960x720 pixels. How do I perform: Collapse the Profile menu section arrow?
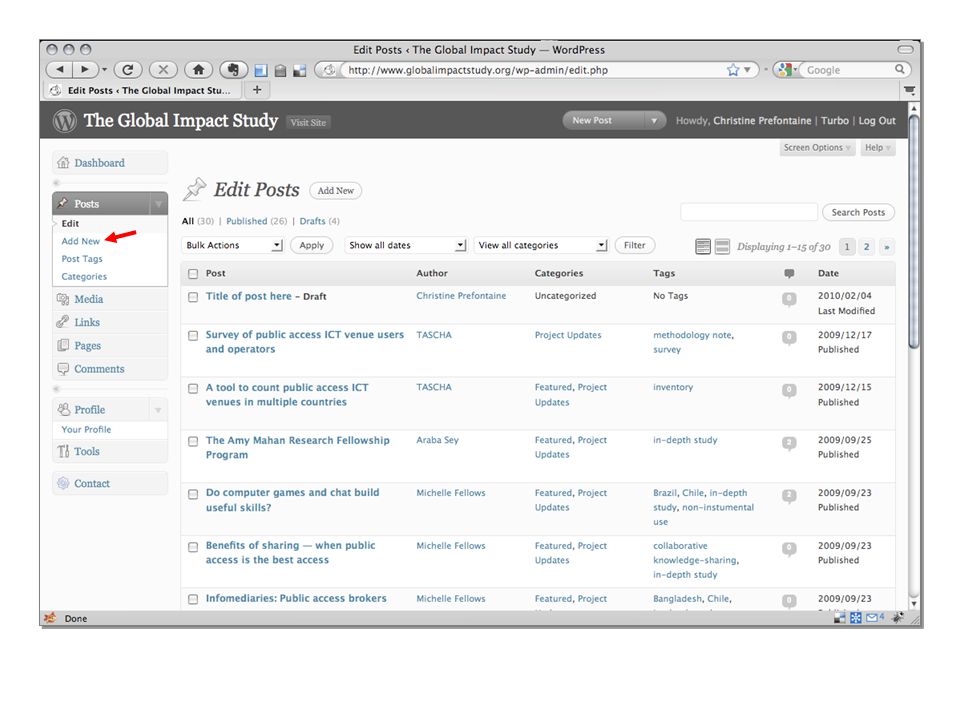[158, 410]
